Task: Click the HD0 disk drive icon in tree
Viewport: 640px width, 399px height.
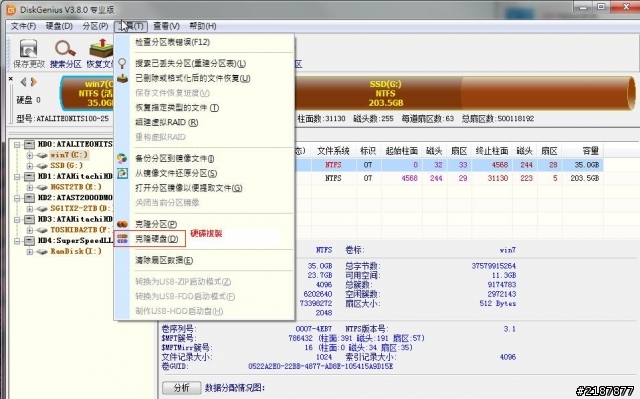Action: tap(29, 144)
